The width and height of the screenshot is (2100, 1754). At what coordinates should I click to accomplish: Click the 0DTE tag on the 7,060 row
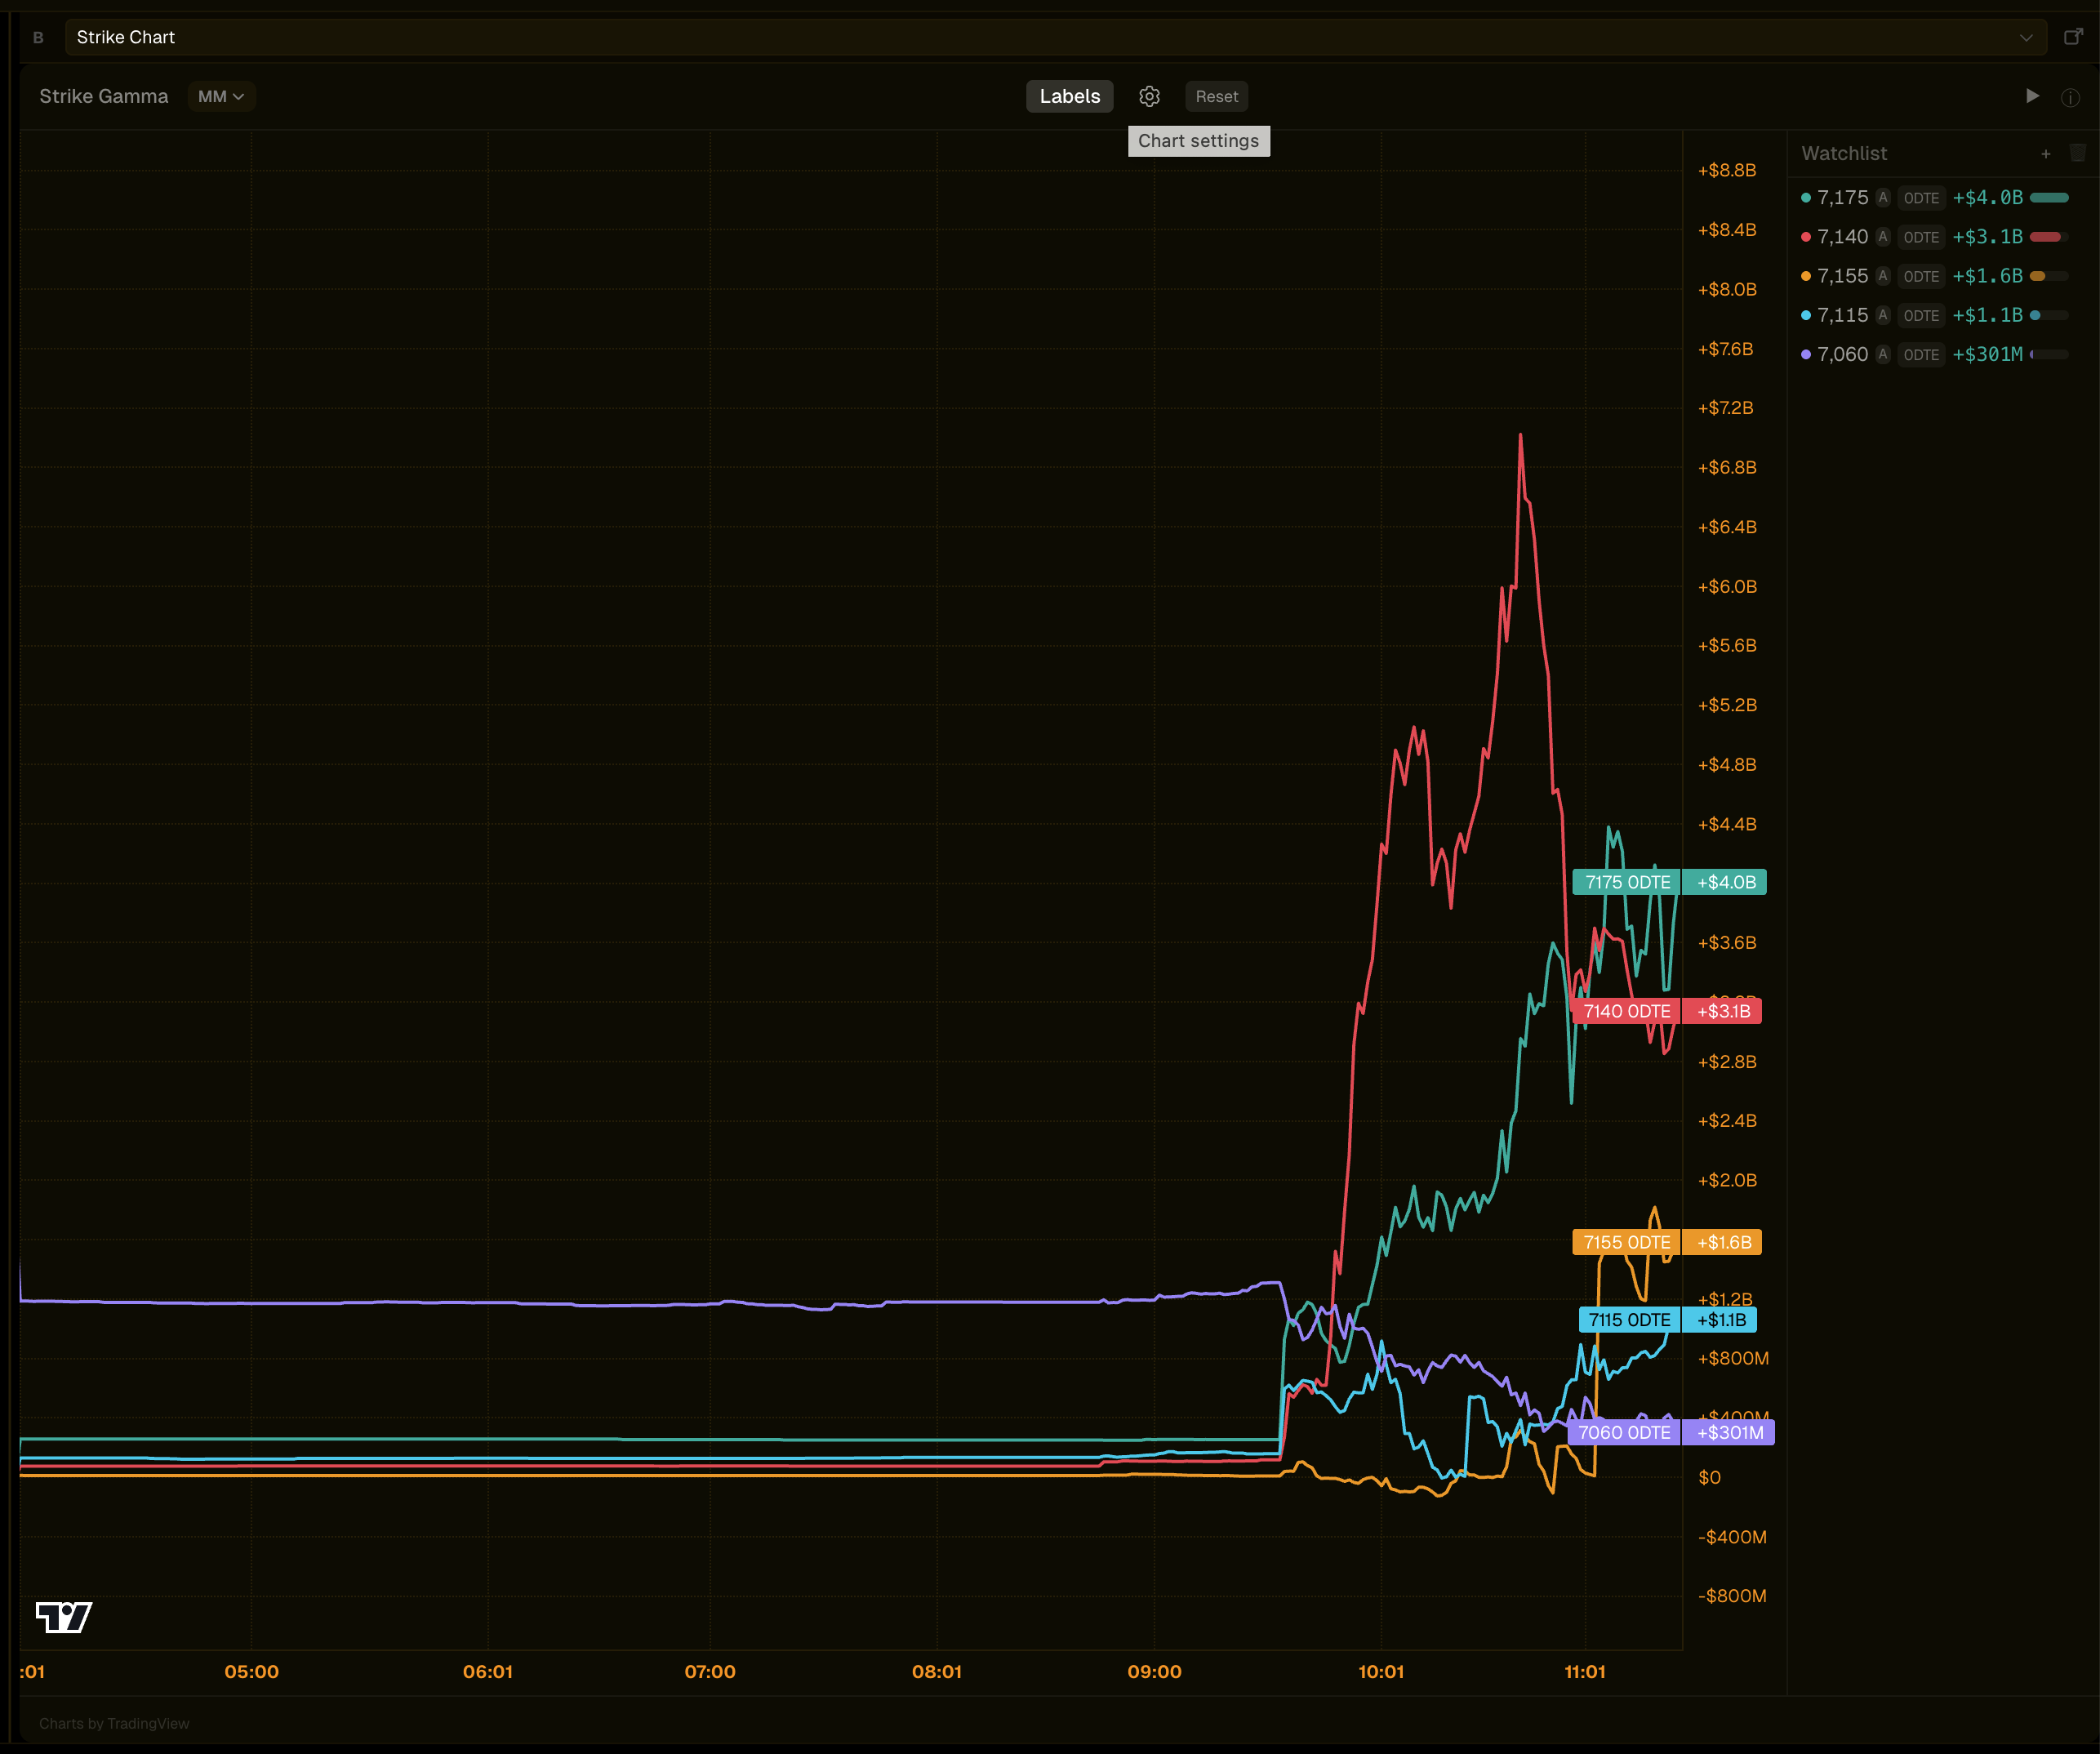[1921, 354]
